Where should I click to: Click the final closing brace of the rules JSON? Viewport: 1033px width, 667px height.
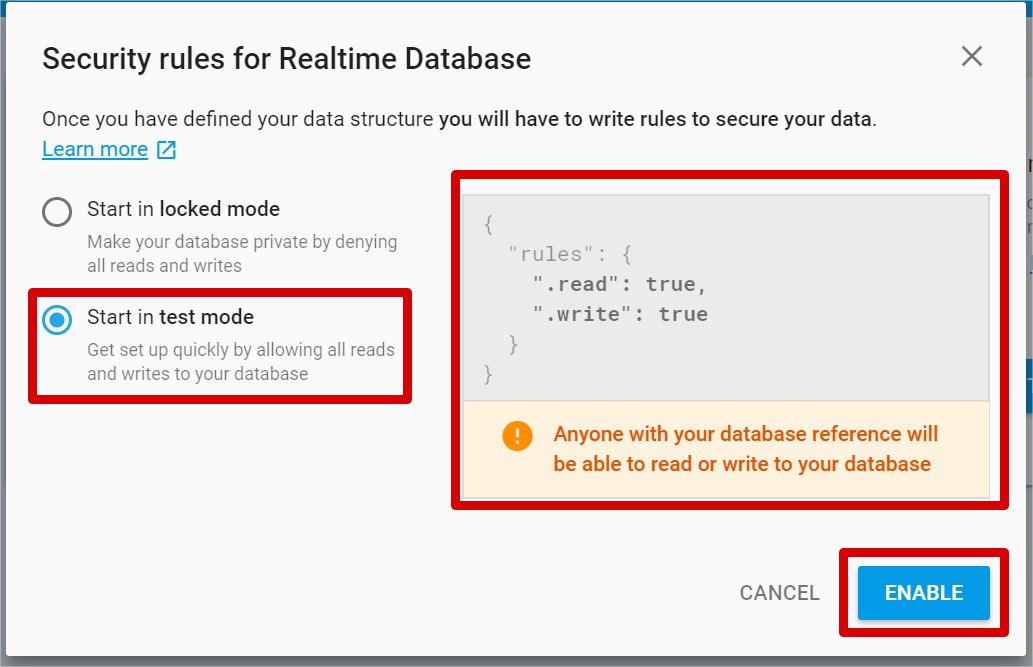[488, 374]
